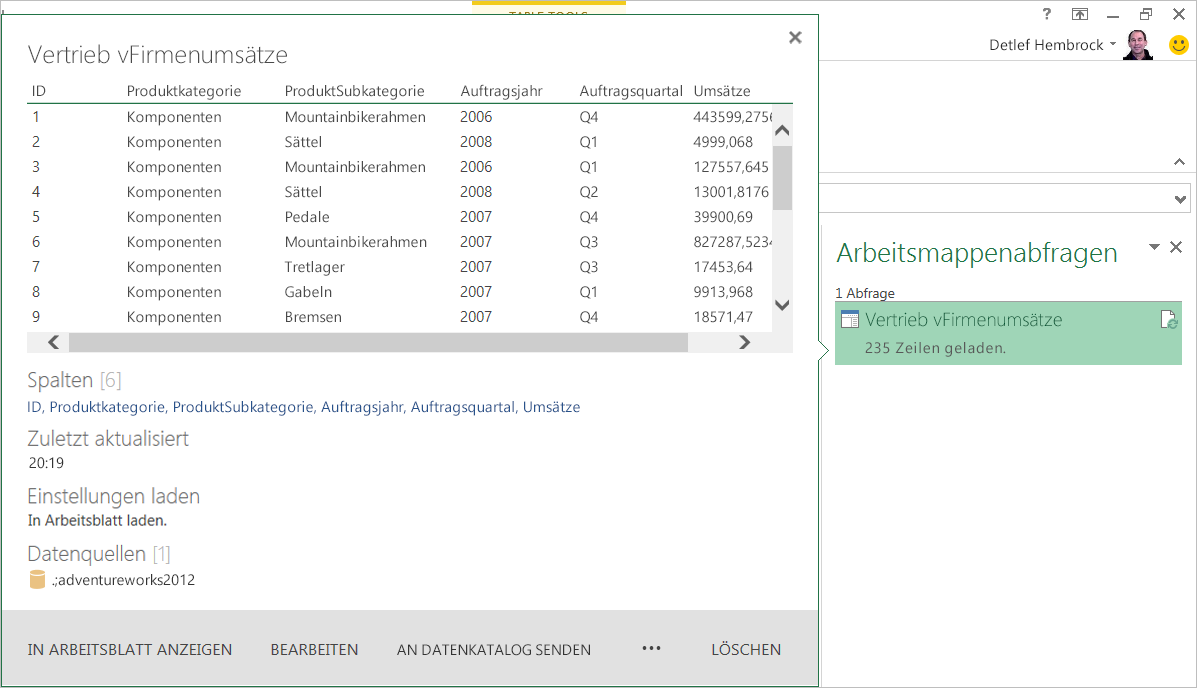Close the Arbeitsmappenabfragen task pane

click(x=1176, y=247)
